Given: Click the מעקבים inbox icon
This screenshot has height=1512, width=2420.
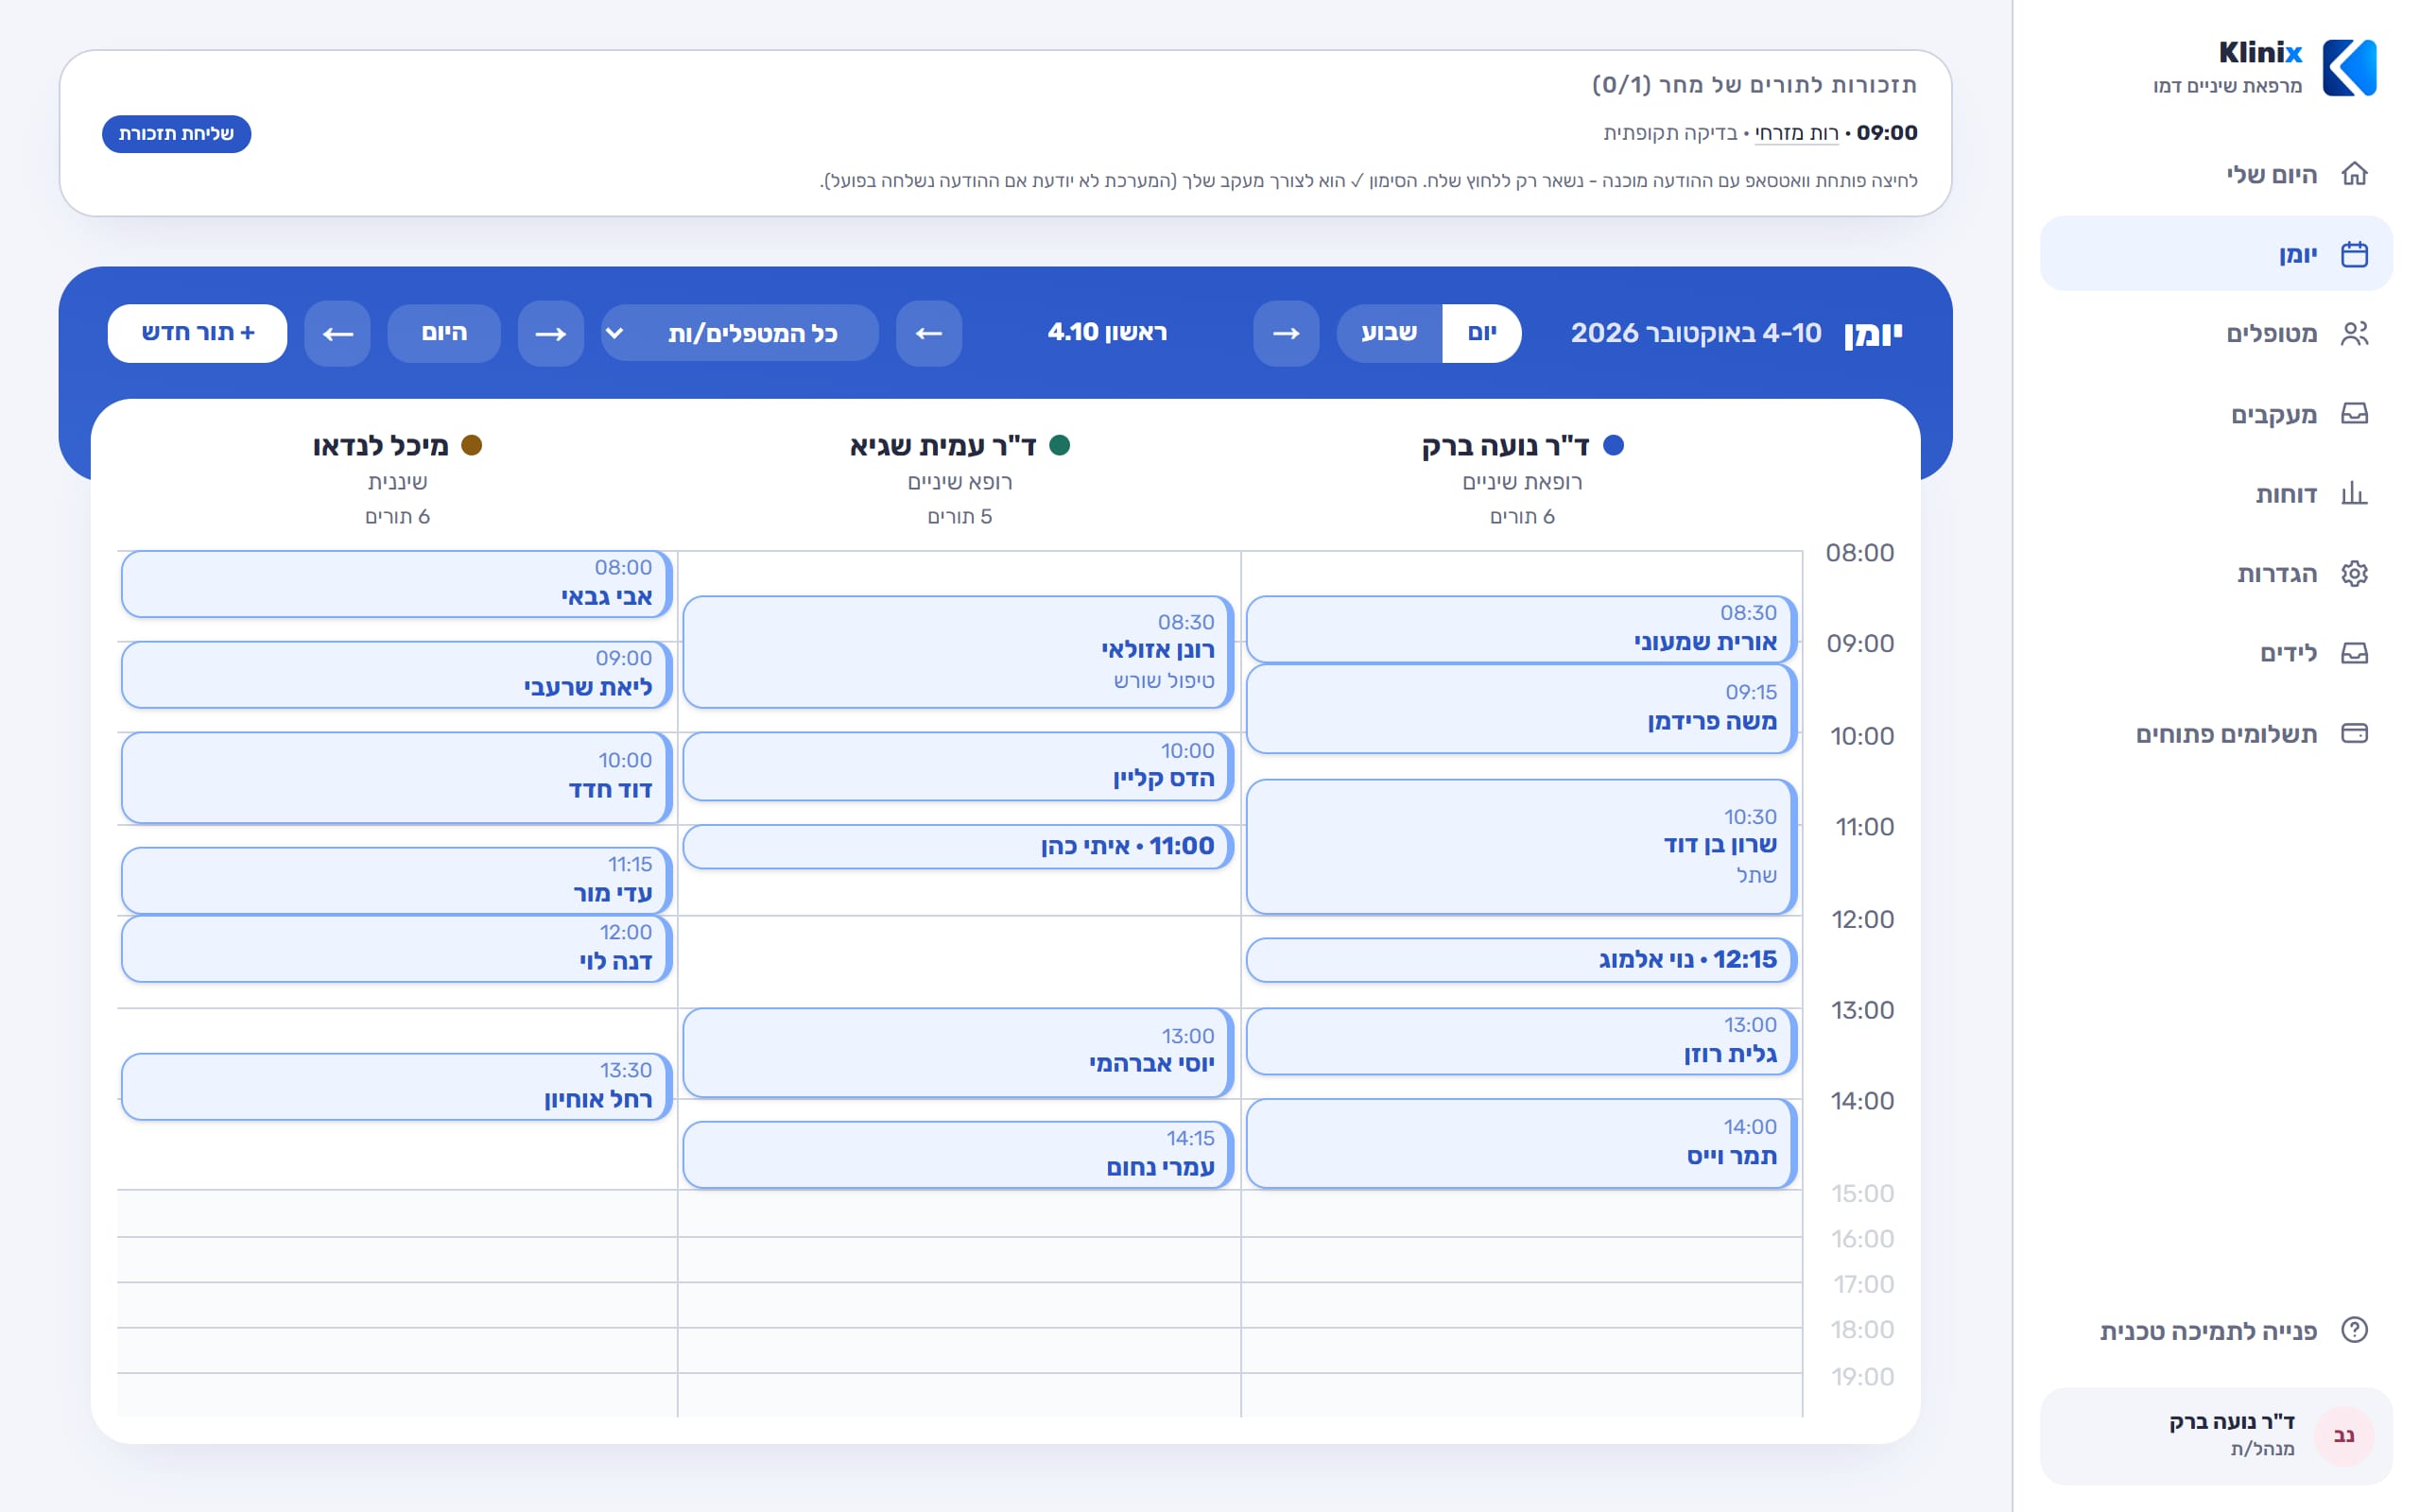Looking at the screenshot, I should pyautogui.click(x=2354, y=413).
